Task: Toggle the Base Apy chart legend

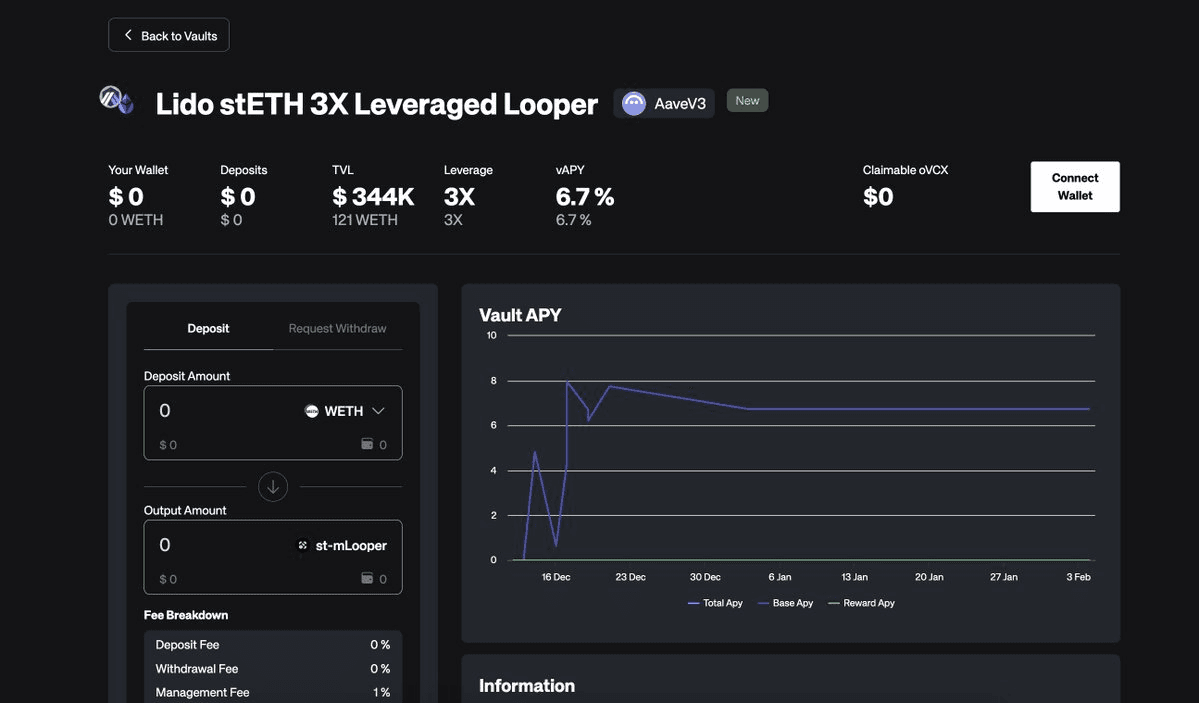Action: 785,601
